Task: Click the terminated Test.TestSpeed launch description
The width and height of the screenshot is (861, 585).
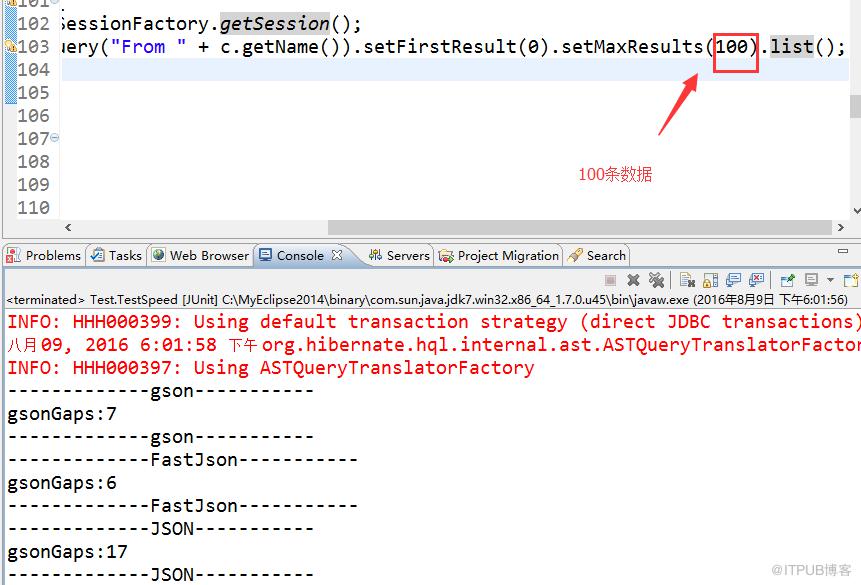Action: coord(427,300)
